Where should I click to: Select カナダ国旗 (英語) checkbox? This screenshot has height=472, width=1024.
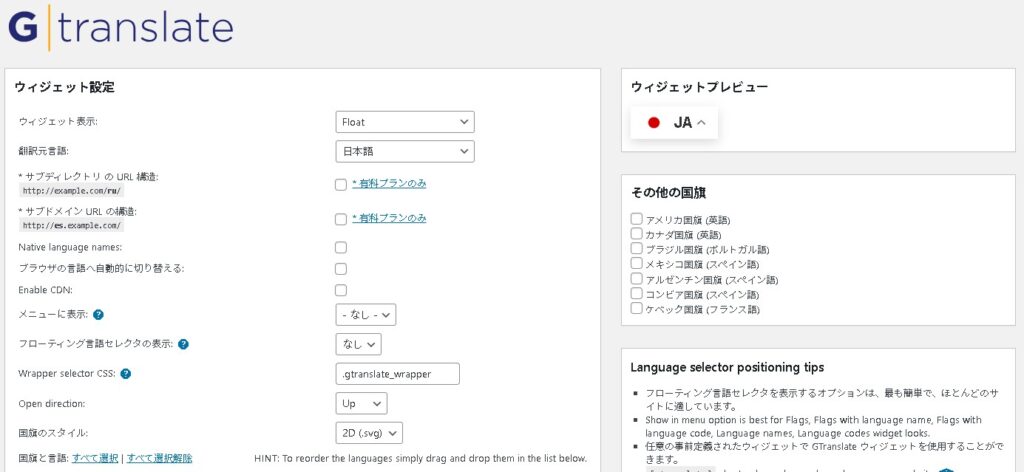(x=637, y=234)
